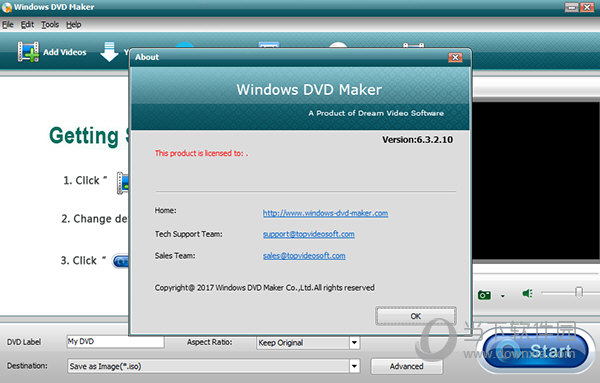Expand the Aspect Ratio dropdown
Screen dimensions: 600x383
click(354, 342)
